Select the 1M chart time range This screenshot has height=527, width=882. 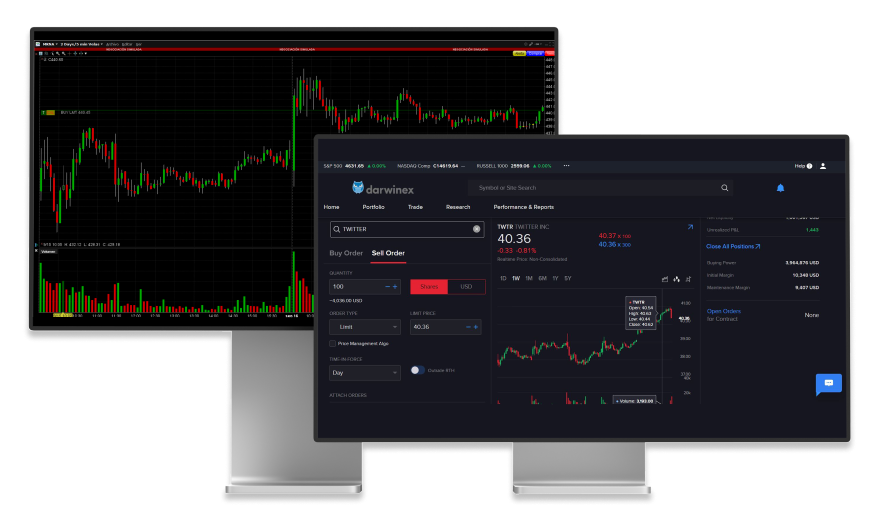click(x=528, y=278)
